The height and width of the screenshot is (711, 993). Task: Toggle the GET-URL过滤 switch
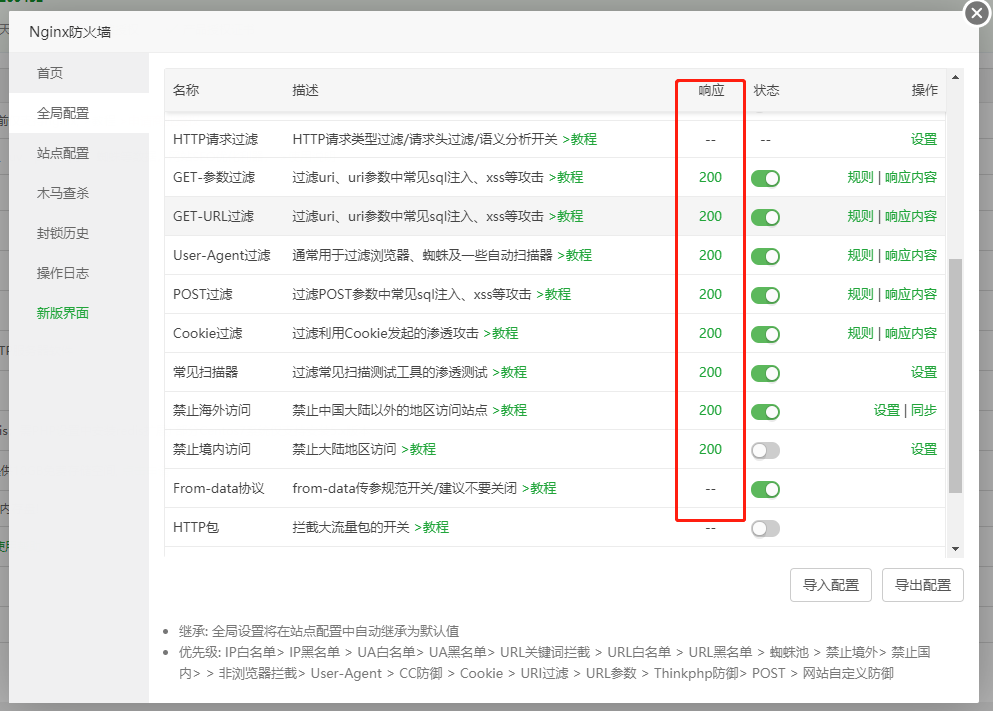point(765,217)
